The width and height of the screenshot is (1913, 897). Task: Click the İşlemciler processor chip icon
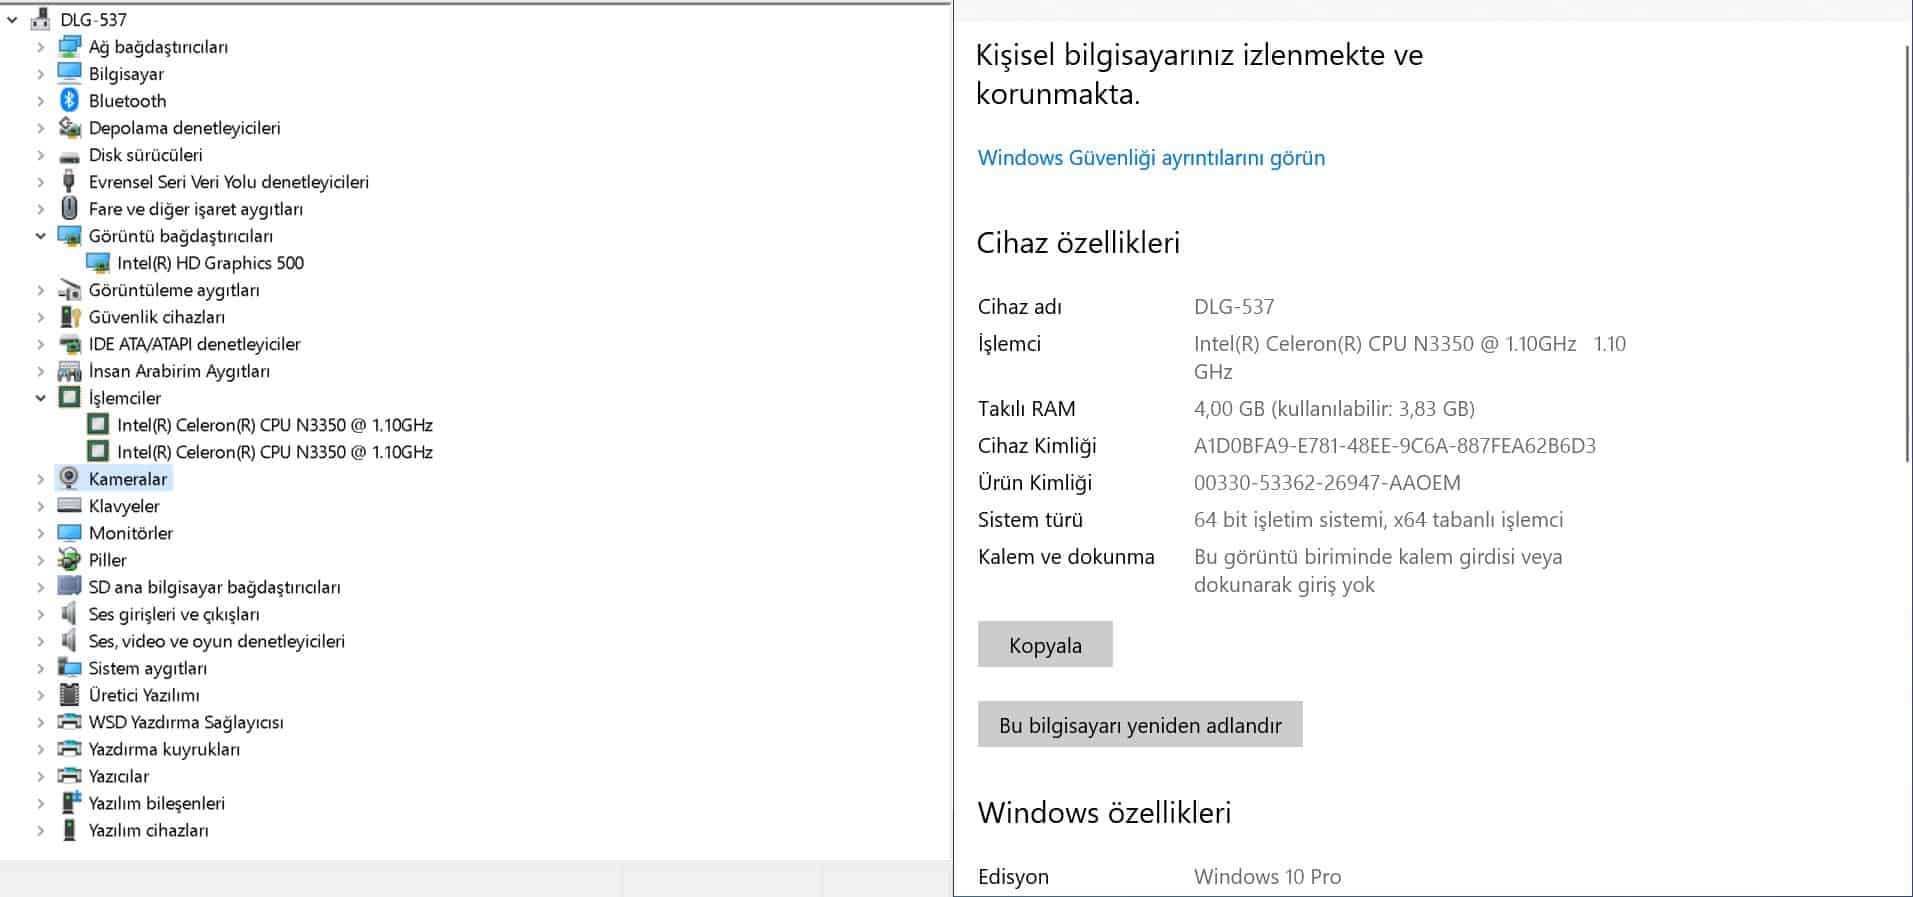(x=69, y=397)
